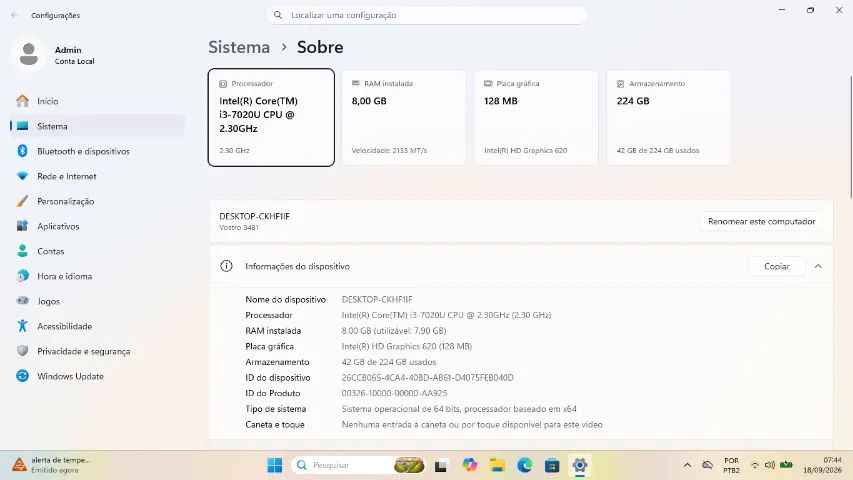Screen dimensions: 853x480
Task: Click the volume speaker tray icon
Action: pyautogui.click(x=770, y=465)
